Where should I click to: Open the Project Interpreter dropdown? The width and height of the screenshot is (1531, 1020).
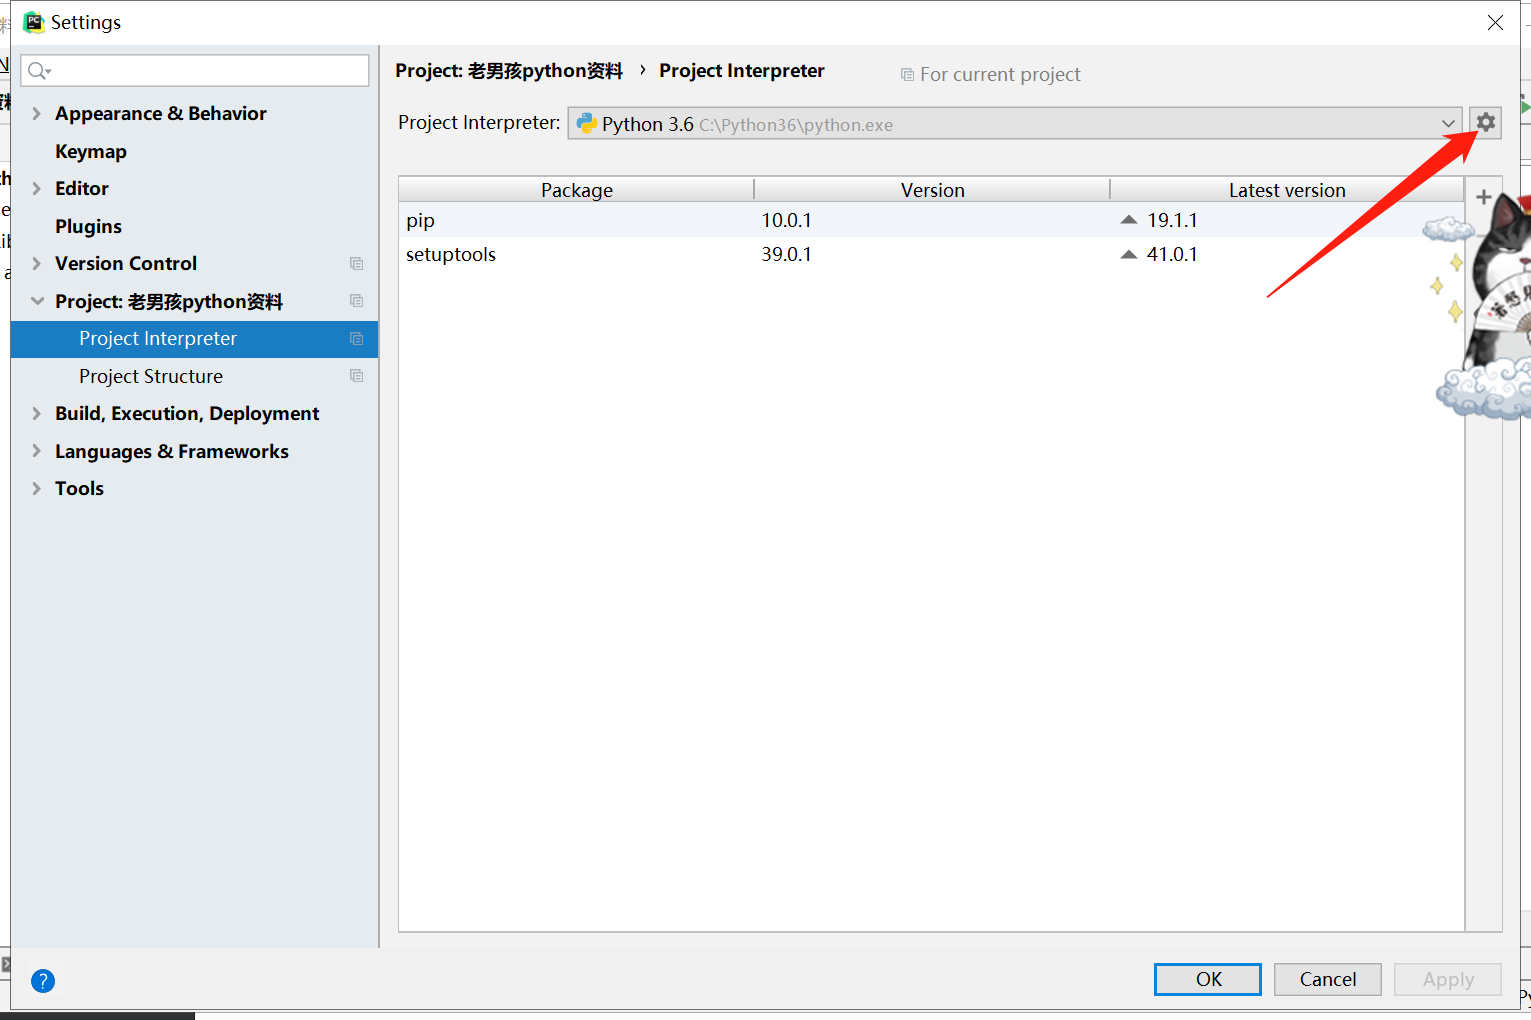coord(1447,124)
